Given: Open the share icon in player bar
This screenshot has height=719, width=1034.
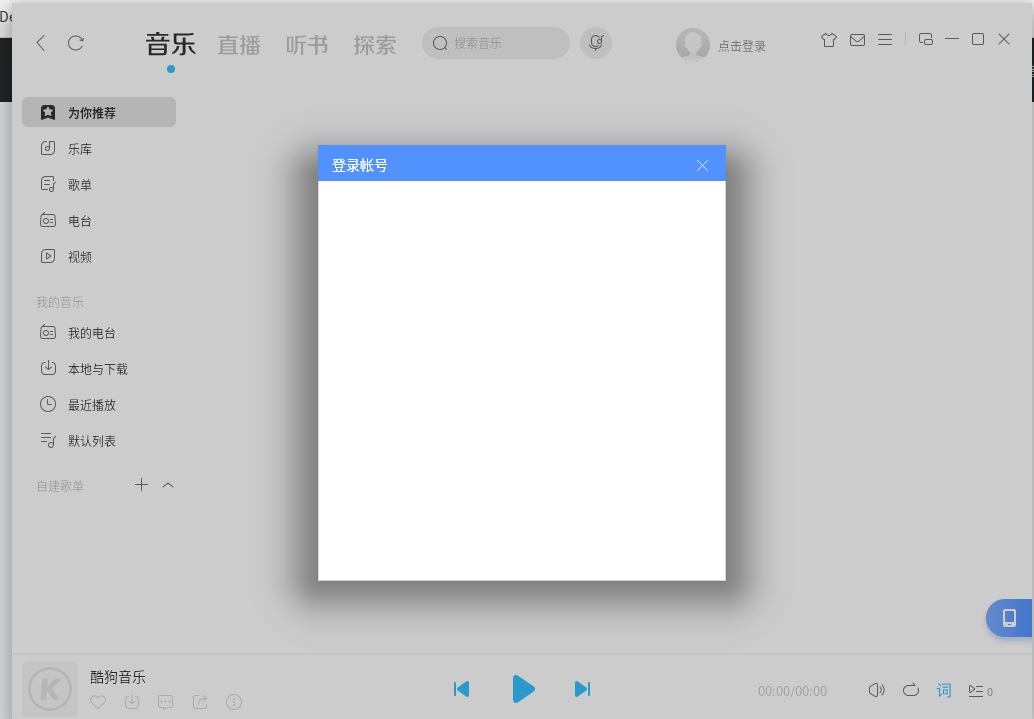Looking at the screenshot, I should pyautogui.click(x=200, y=702).
